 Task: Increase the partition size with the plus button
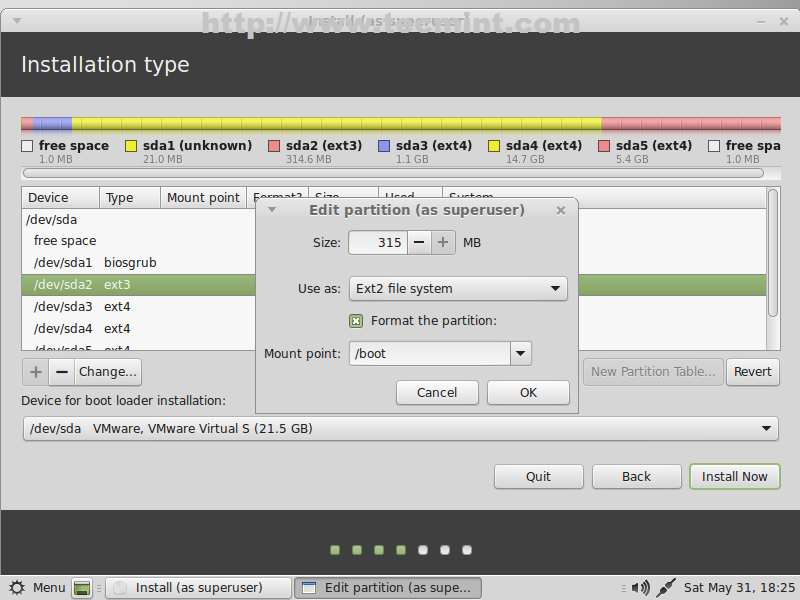tap(443, 243)
